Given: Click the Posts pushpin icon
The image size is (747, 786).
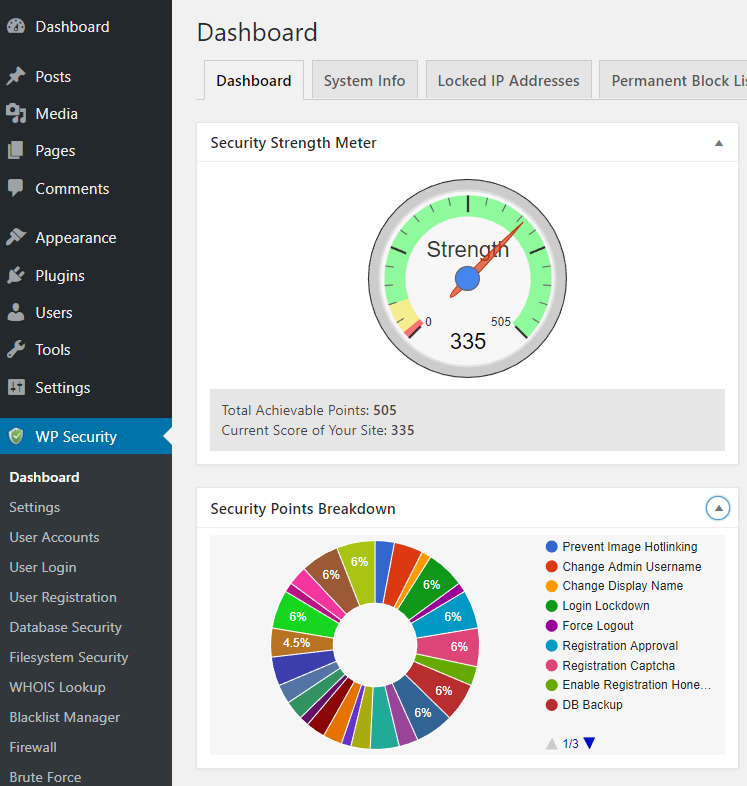Looking at the screenshot, I should click(x=16, y=76).
